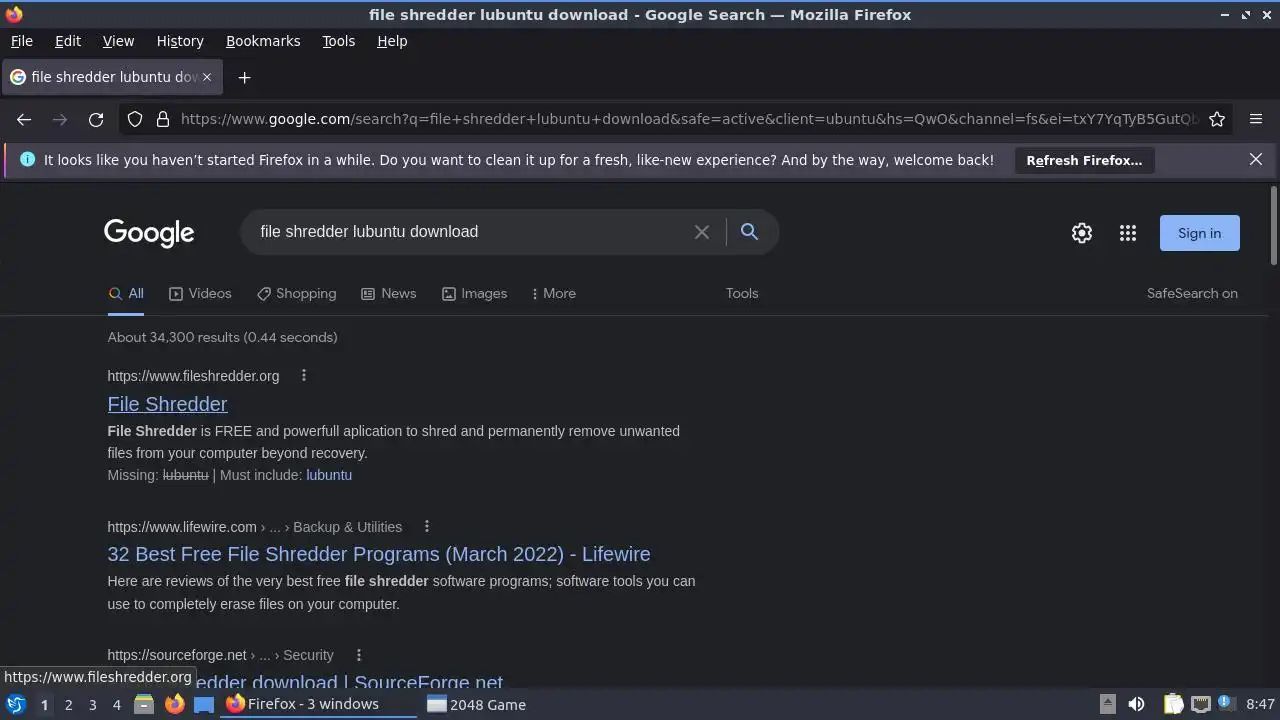1280x720 pixels.
Task: Click the Firefox URL address bar
Action: click(689, 119)
